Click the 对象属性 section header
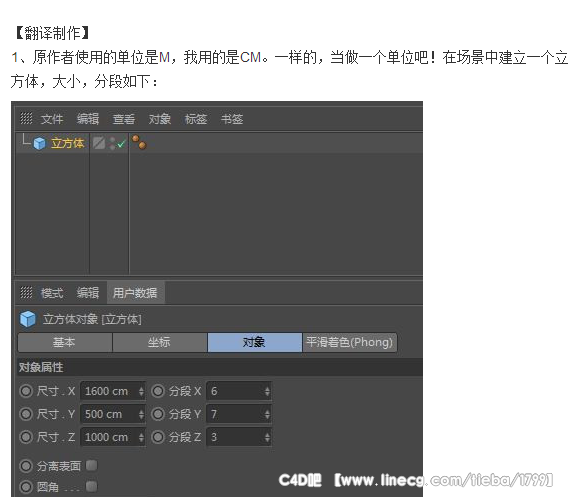Screen dimensions: 579x497 [x=220, y=367]
